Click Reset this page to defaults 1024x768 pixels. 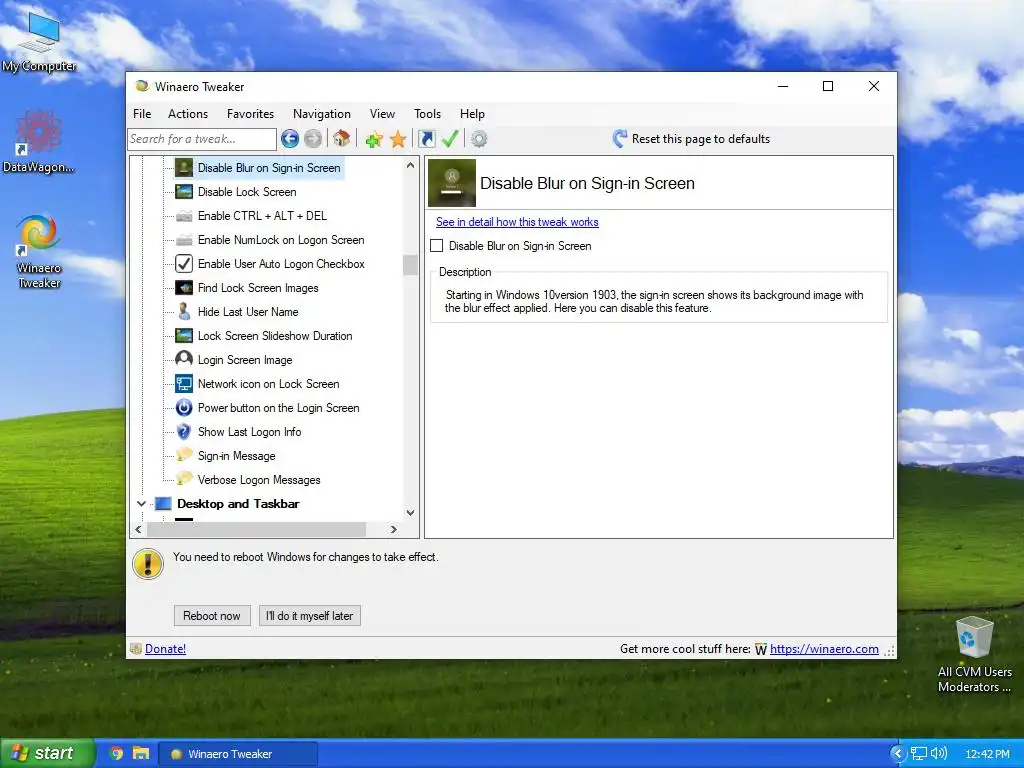691,138
